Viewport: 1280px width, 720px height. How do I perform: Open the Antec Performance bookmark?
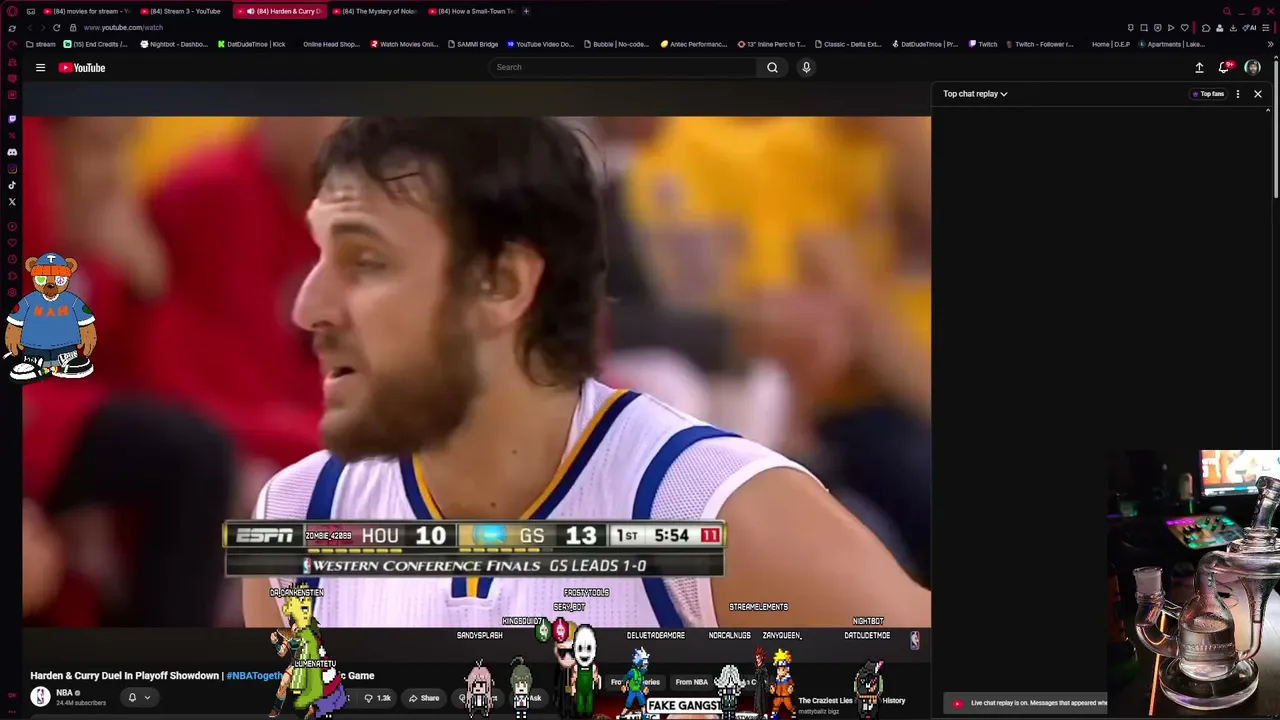[694, 44]
